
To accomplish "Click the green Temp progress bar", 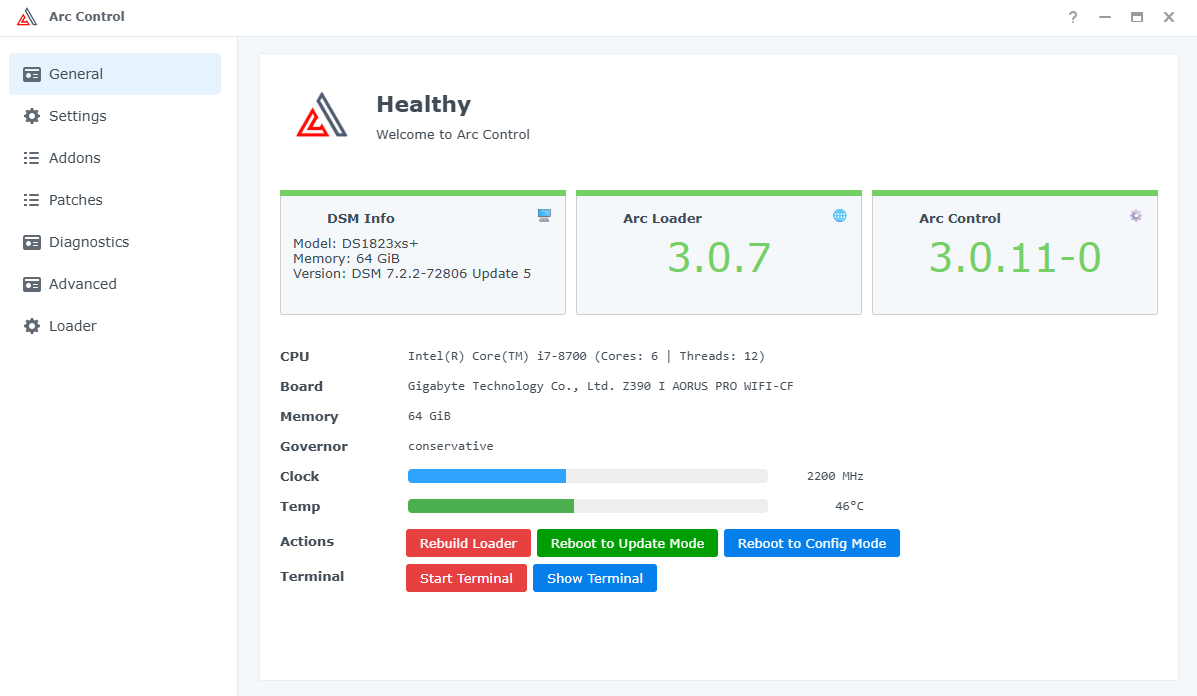I will [491, 506].
